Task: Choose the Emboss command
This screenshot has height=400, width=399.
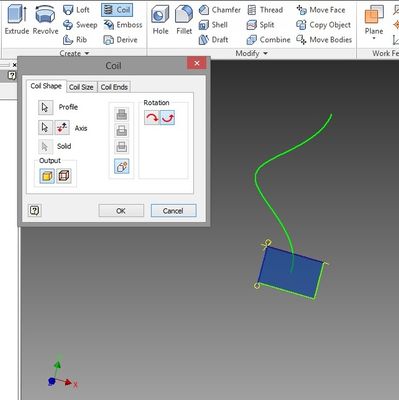Action: pyautogui.click(x=123, y=25)
